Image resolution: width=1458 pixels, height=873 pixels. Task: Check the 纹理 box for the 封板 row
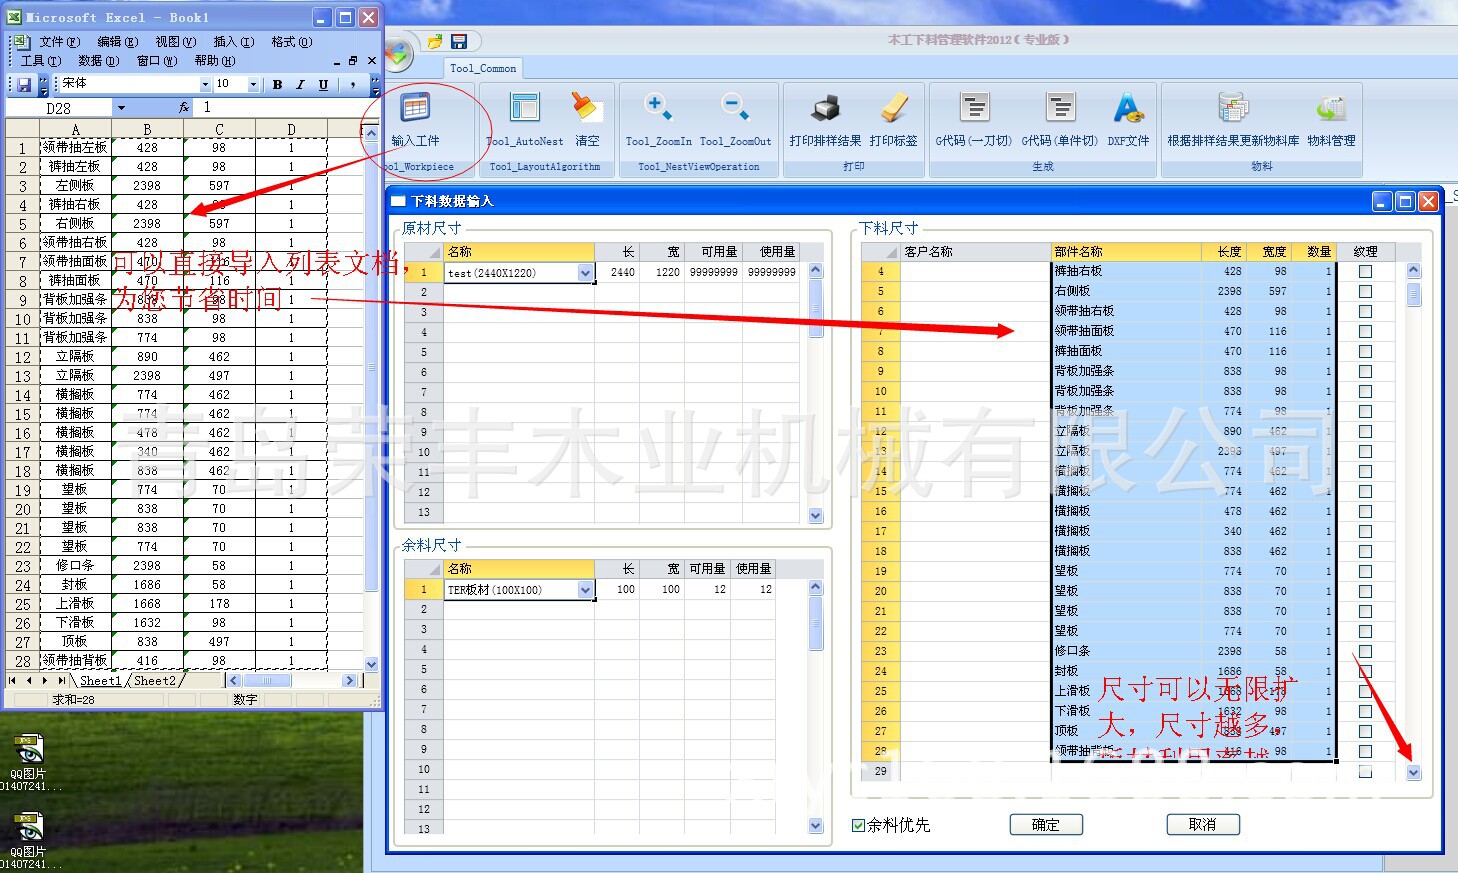pos(1365,671)
